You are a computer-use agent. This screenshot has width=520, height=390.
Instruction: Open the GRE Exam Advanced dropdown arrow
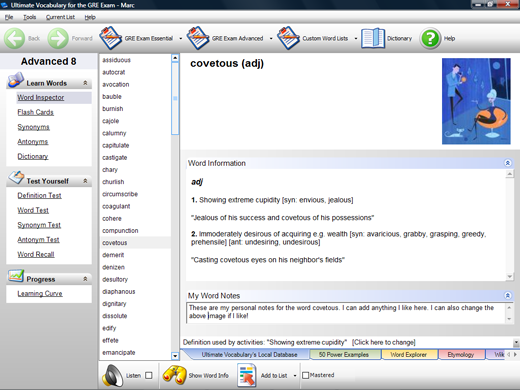pyautogui.click(x=271, y=39)
